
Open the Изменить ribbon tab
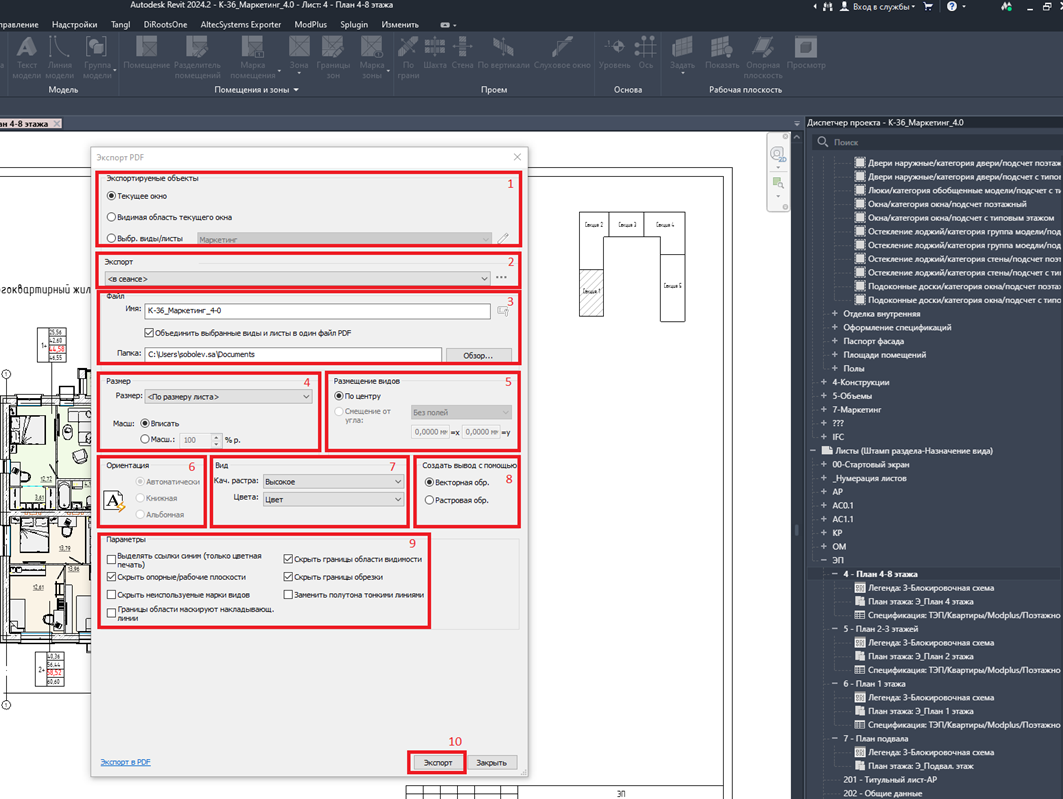[x=400, y=24]
